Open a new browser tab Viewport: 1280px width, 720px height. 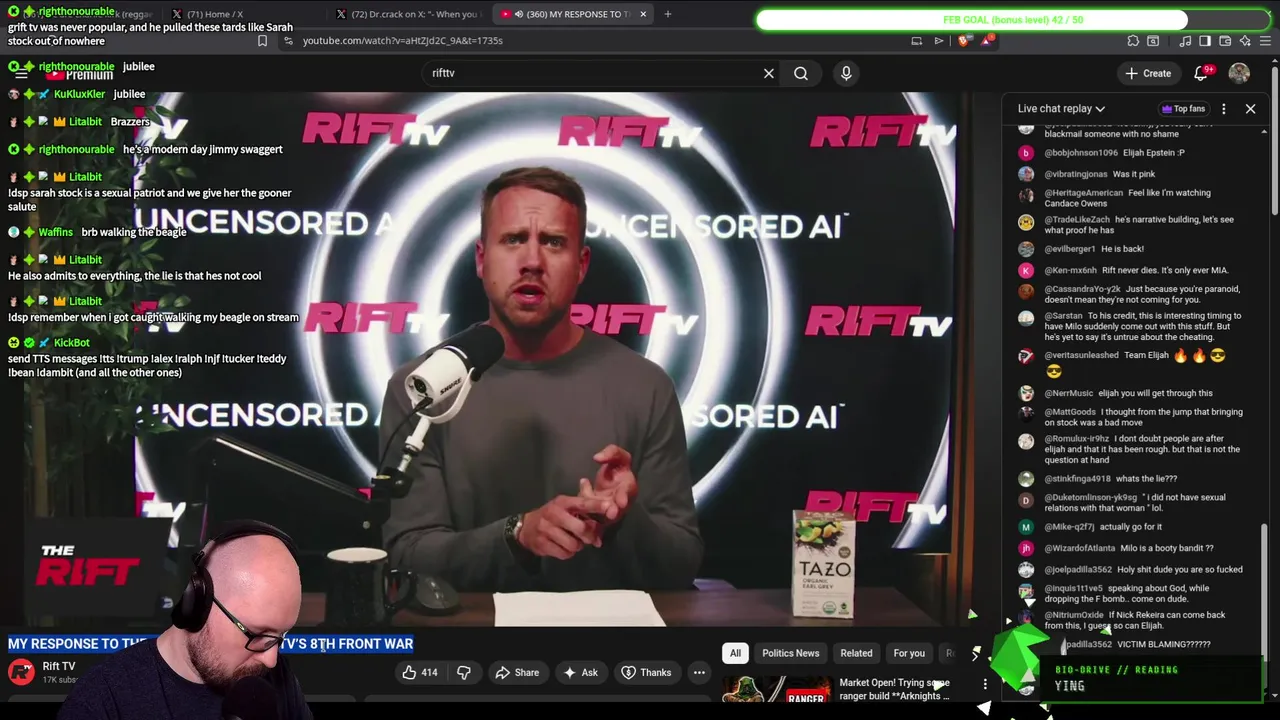tap(668, 14)
